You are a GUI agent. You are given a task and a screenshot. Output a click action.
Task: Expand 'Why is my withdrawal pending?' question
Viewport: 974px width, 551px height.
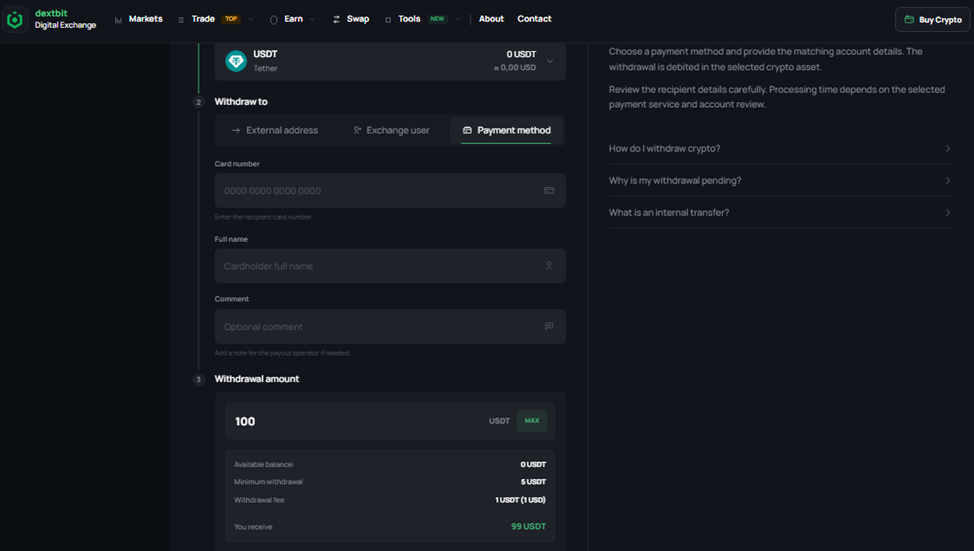point(781,181)
